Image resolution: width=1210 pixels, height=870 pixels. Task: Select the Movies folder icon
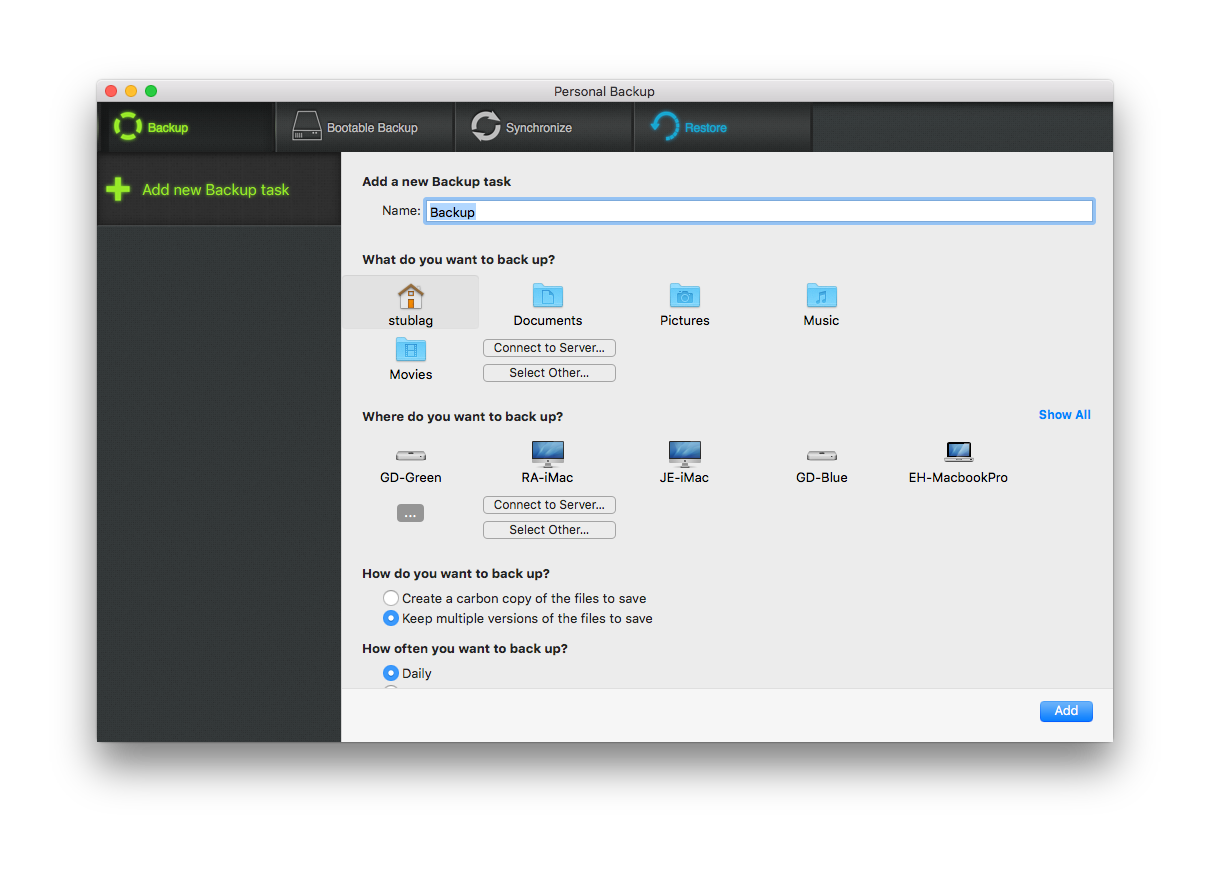click(x=411, y=349)
